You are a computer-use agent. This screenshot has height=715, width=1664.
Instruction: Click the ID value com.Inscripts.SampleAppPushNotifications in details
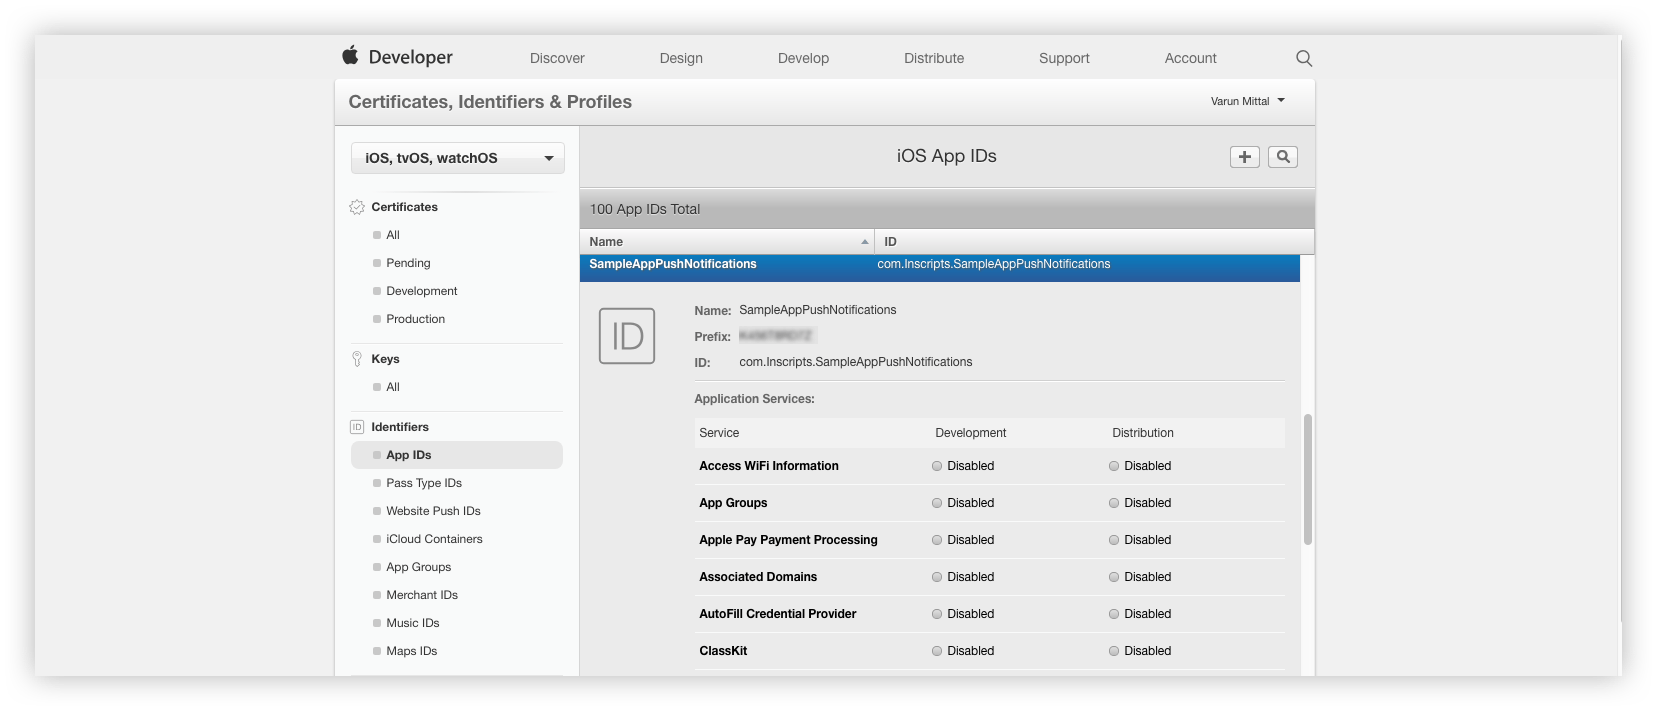click(x=856, y=362)
